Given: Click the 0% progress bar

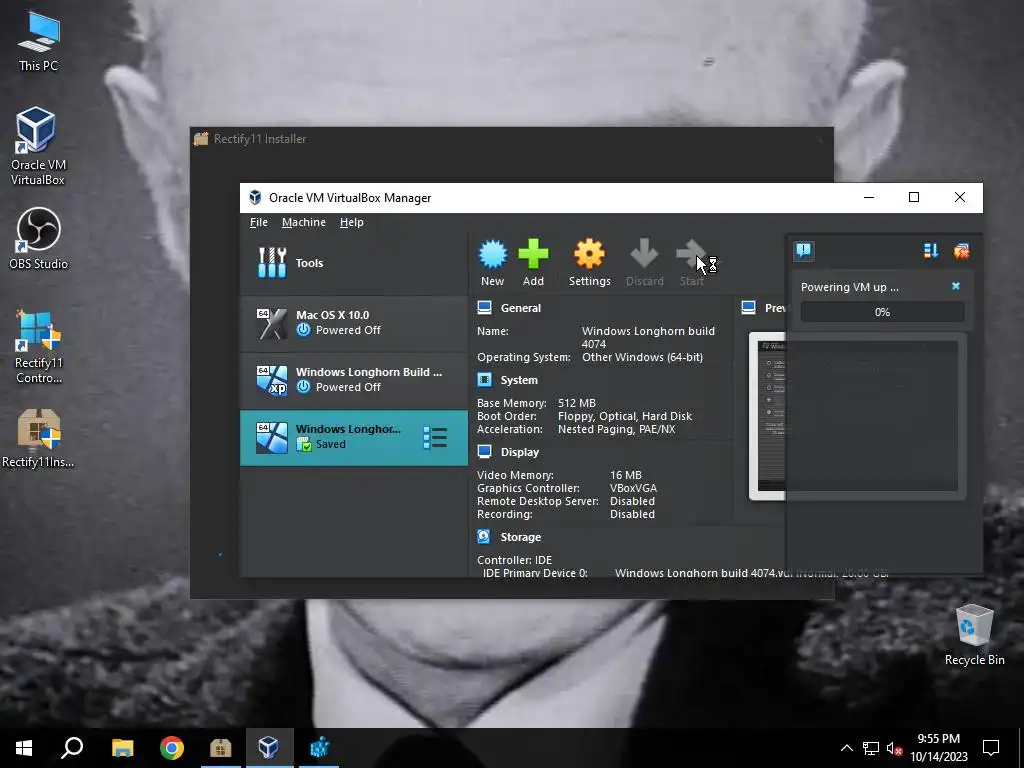Looking at the screenshot, I should pyautogui.click(x=882, y=312).
